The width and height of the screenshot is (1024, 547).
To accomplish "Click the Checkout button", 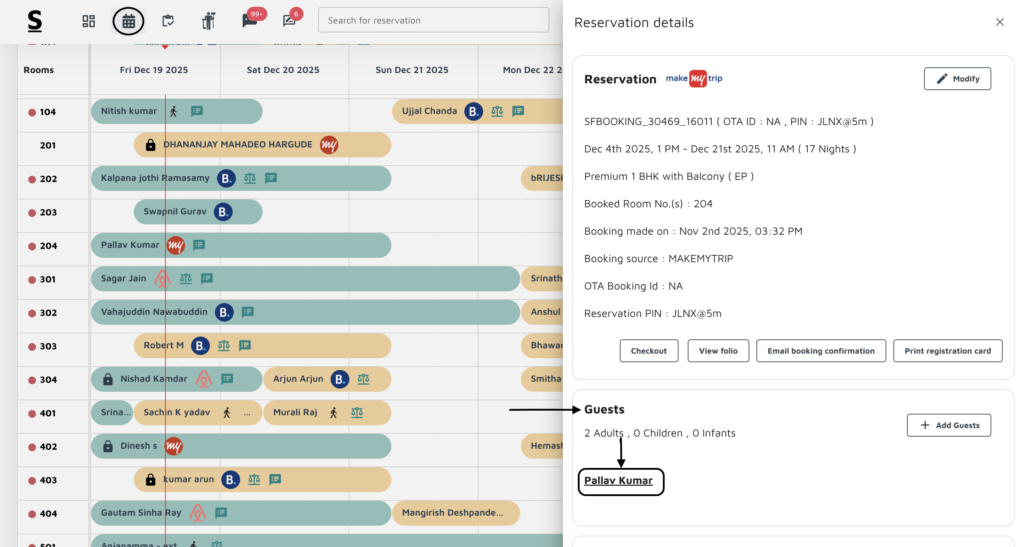I will (649, 351).
